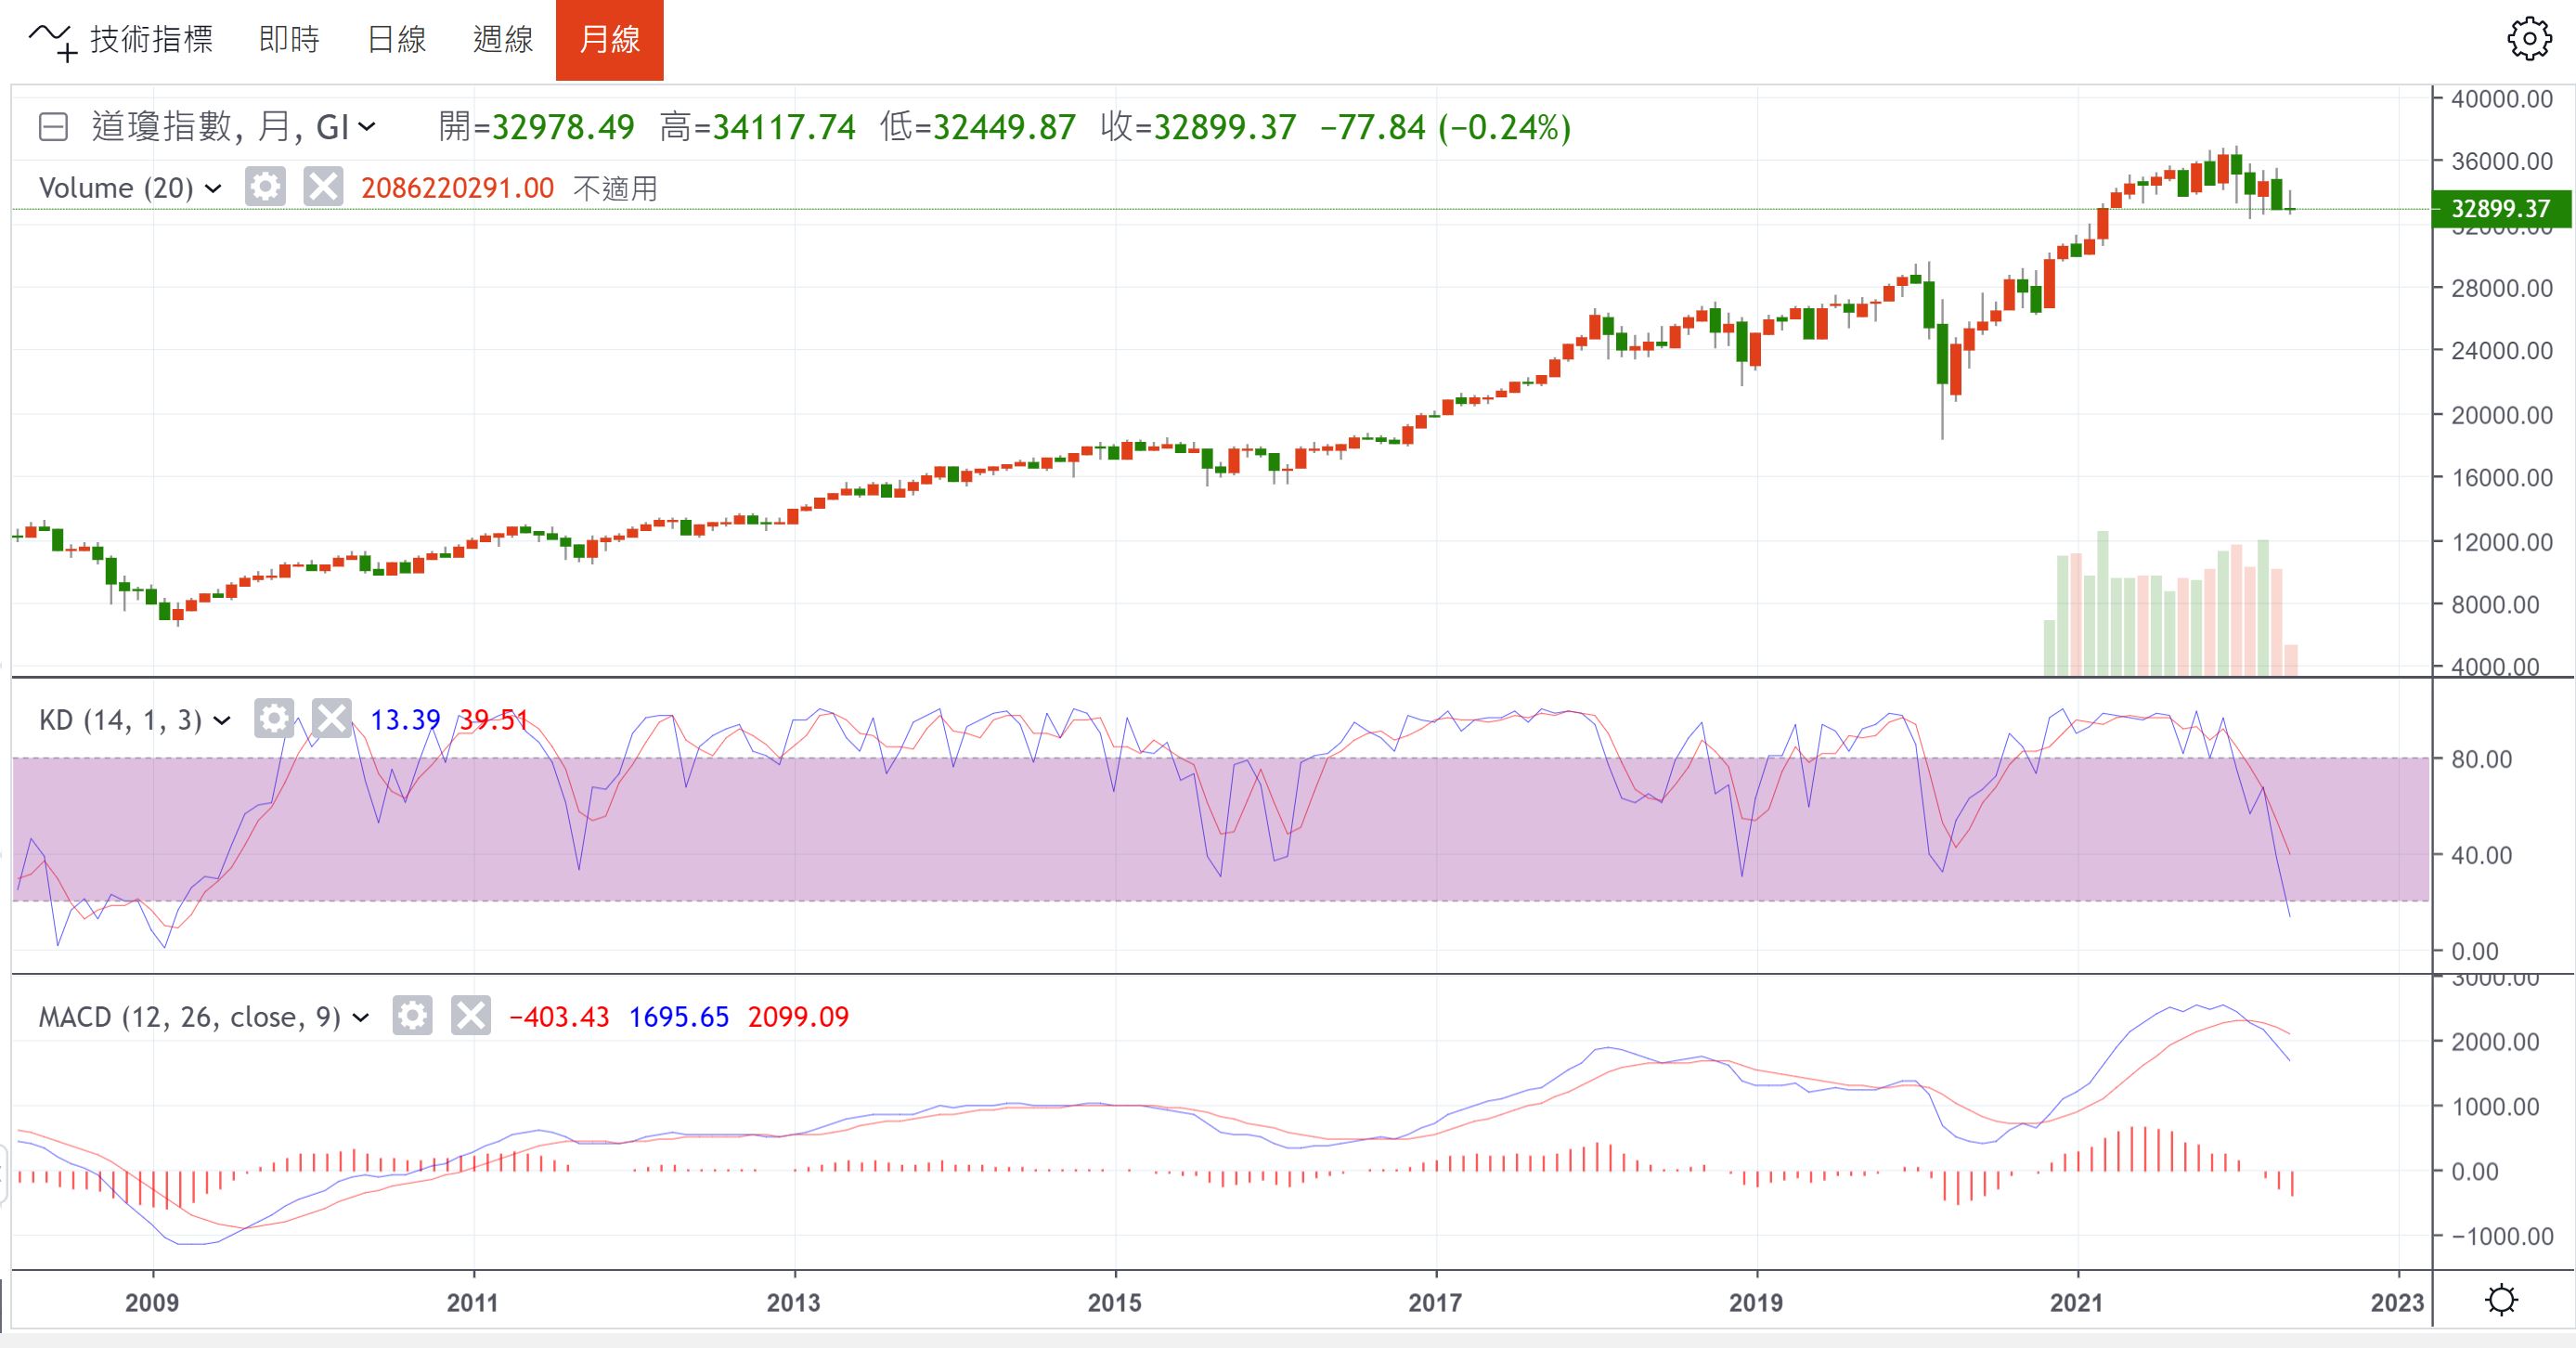Image resolution: width=2576 pixels, height=1348 pixels.
Task: Expand the KD (14, 1, 3) chevron
Action: 222,720
